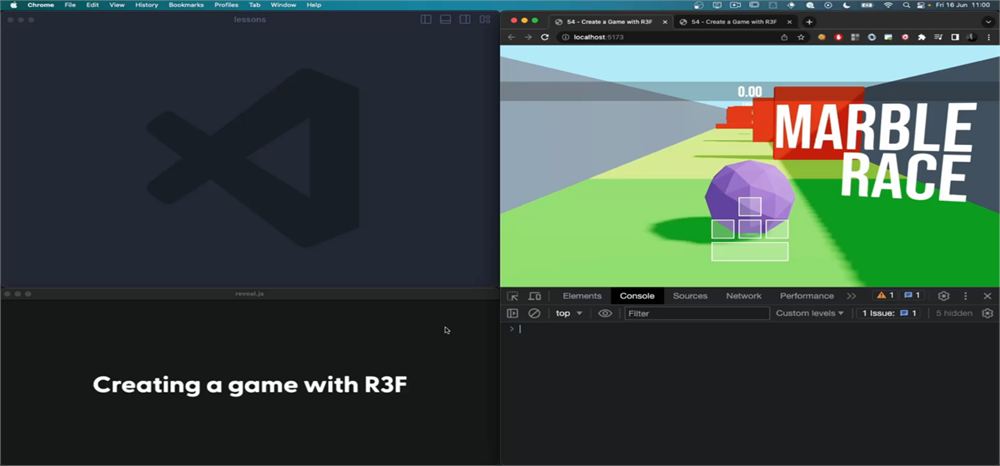
Task: Open the tab search chevron in Chrome
Action: pyautogui.click(x=989, y=22)
